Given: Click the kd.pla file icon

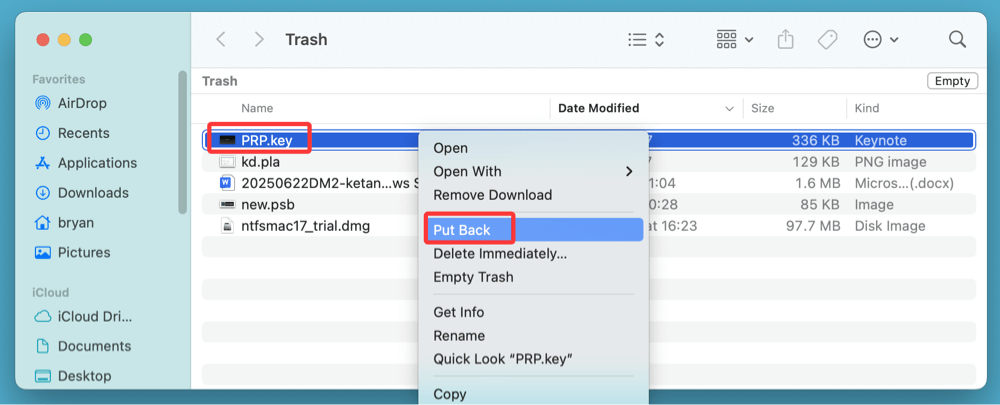Looking at the screenshot, I should coord(227,162).
